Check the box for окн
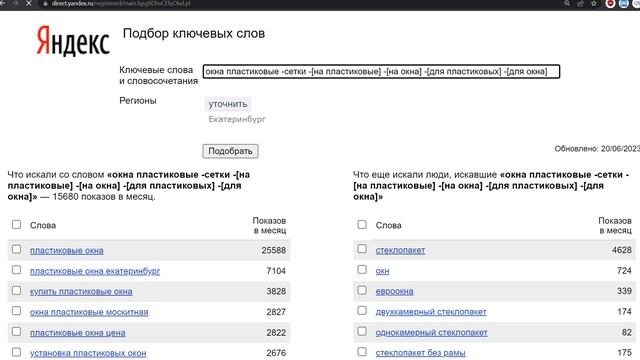640x360 pixels. (362, 269)
